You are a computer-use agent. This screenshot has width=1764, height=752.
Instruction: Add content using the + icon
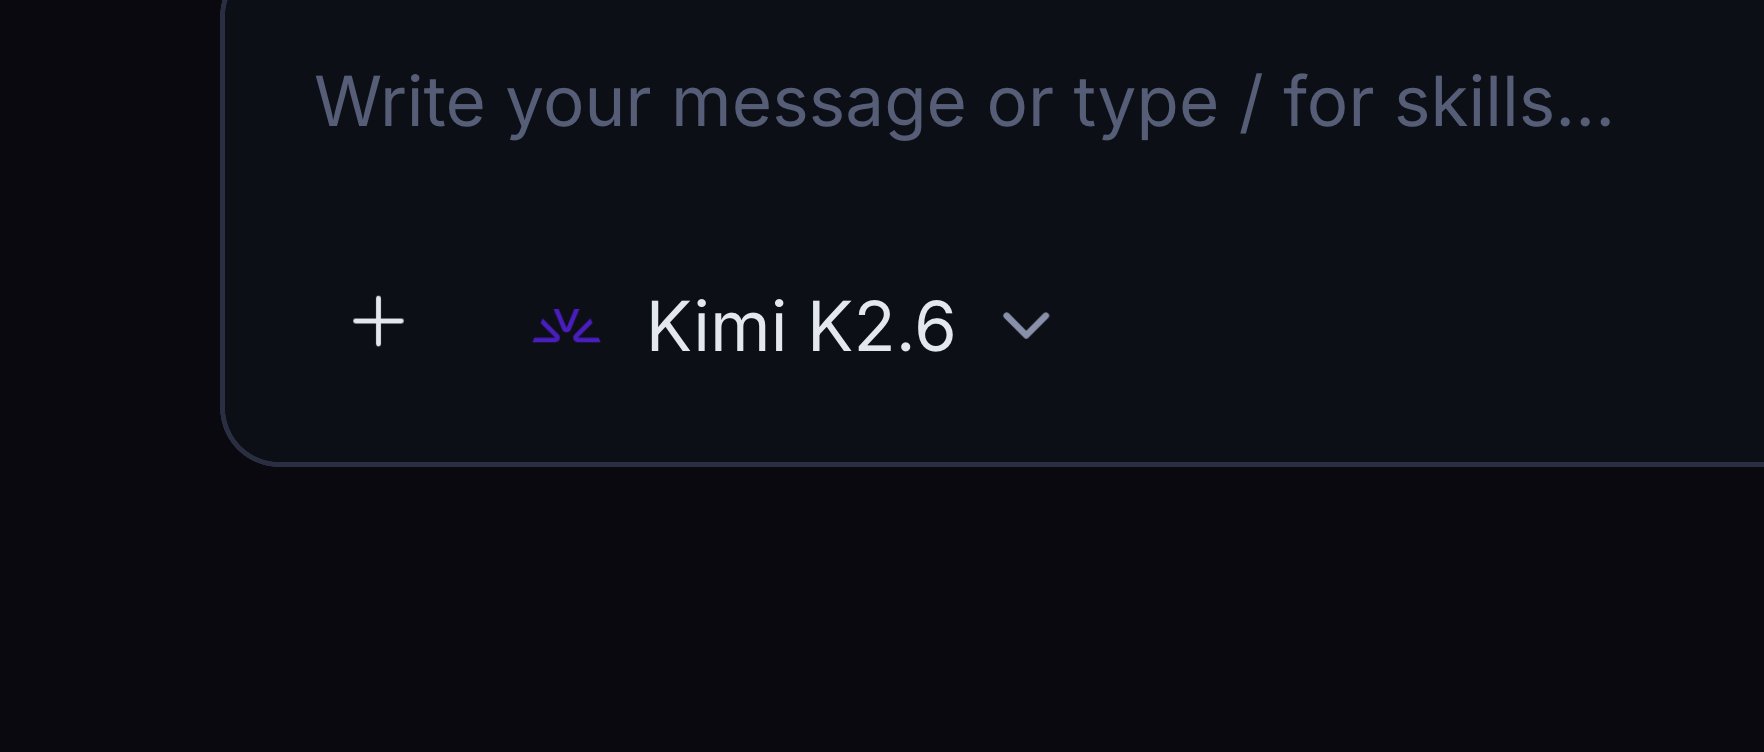378,322
